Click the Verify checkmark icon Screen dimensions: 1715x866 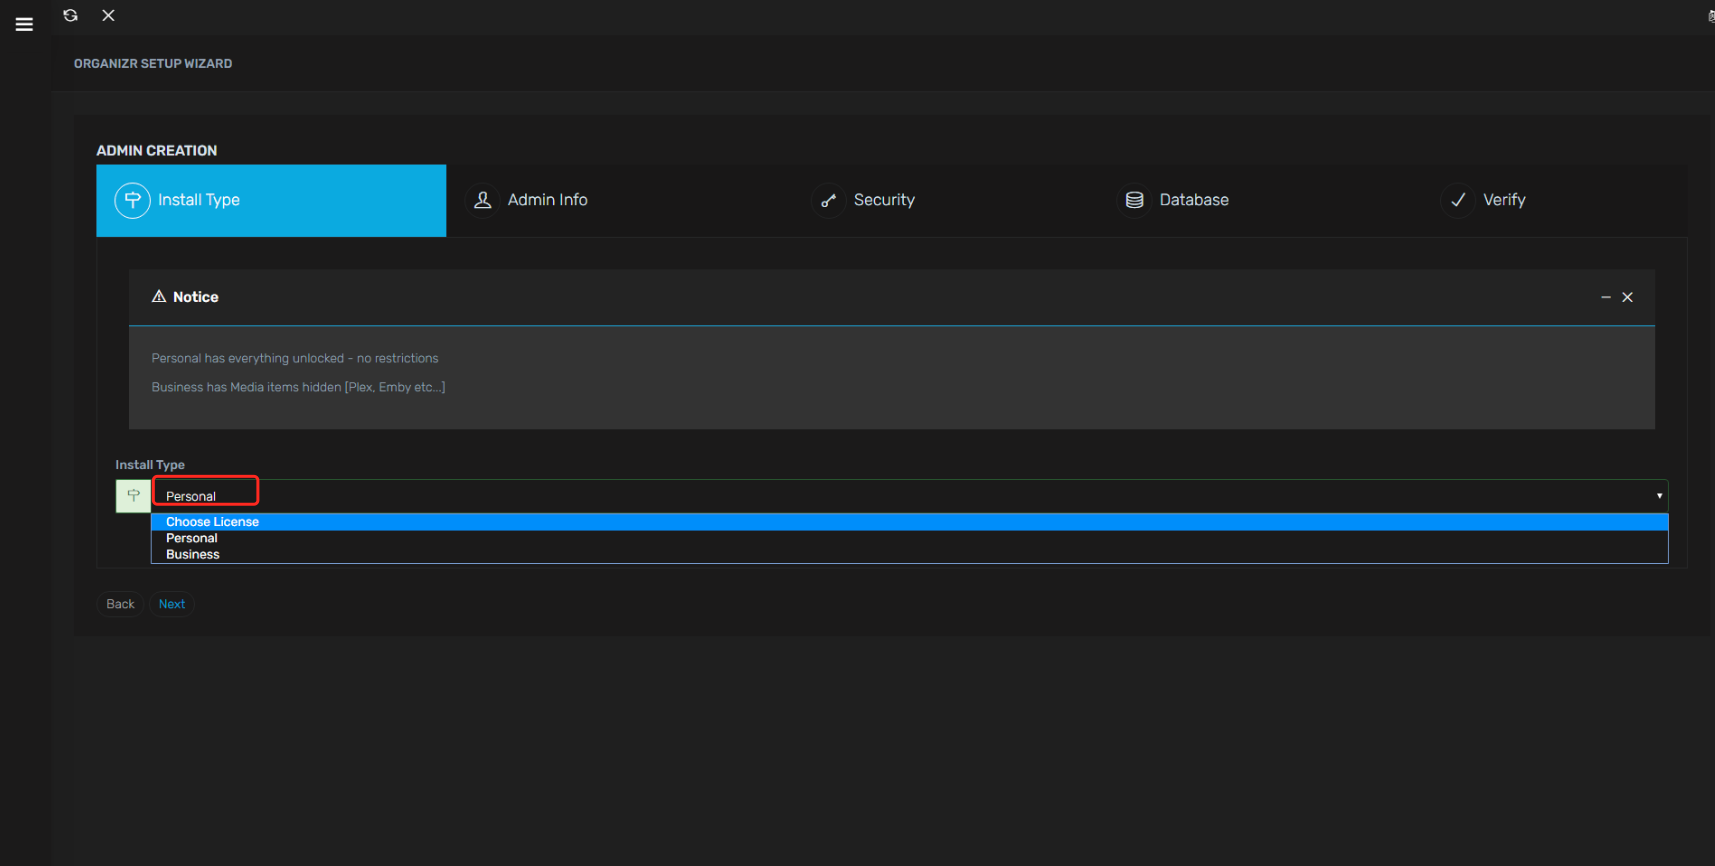tap(1458, 200)
